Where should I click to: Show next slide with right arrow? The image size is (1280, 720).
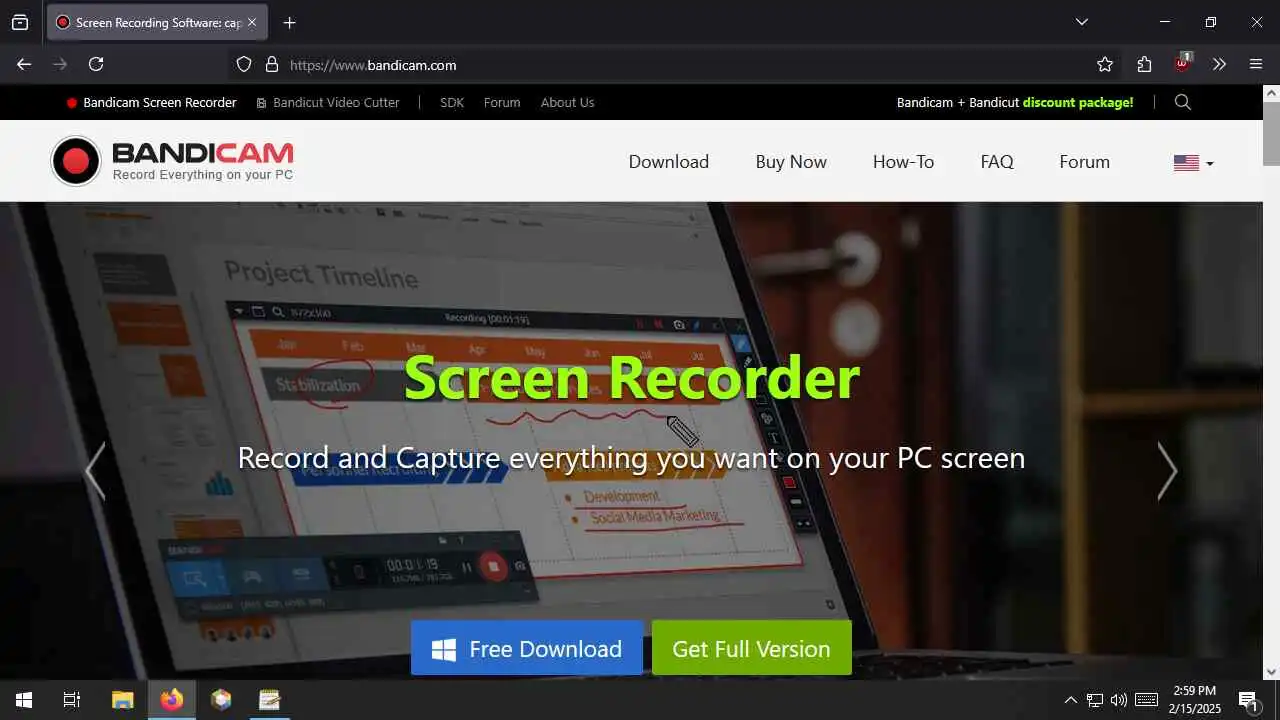click(x=1167, y=470)
